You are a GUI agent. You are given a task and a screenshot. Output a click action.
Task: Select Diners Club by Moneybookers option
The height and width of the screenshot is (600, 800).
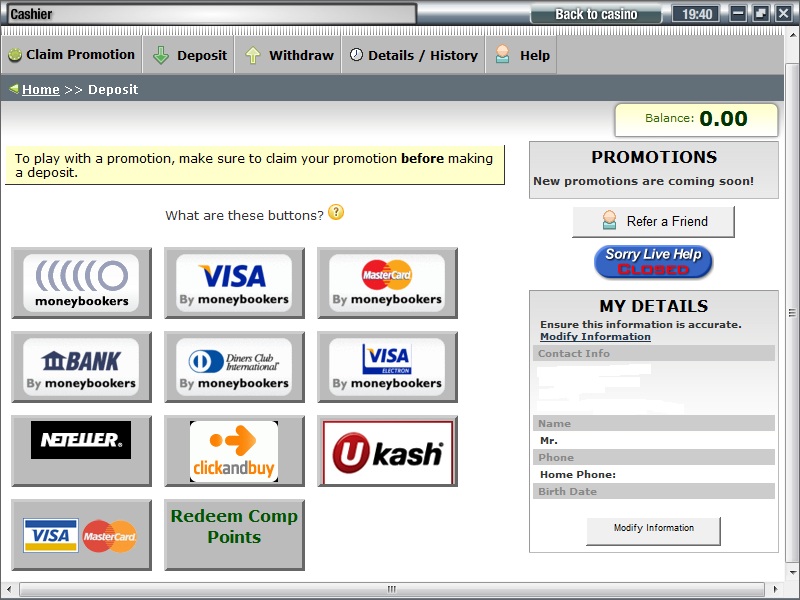click(x=234, y=367)
